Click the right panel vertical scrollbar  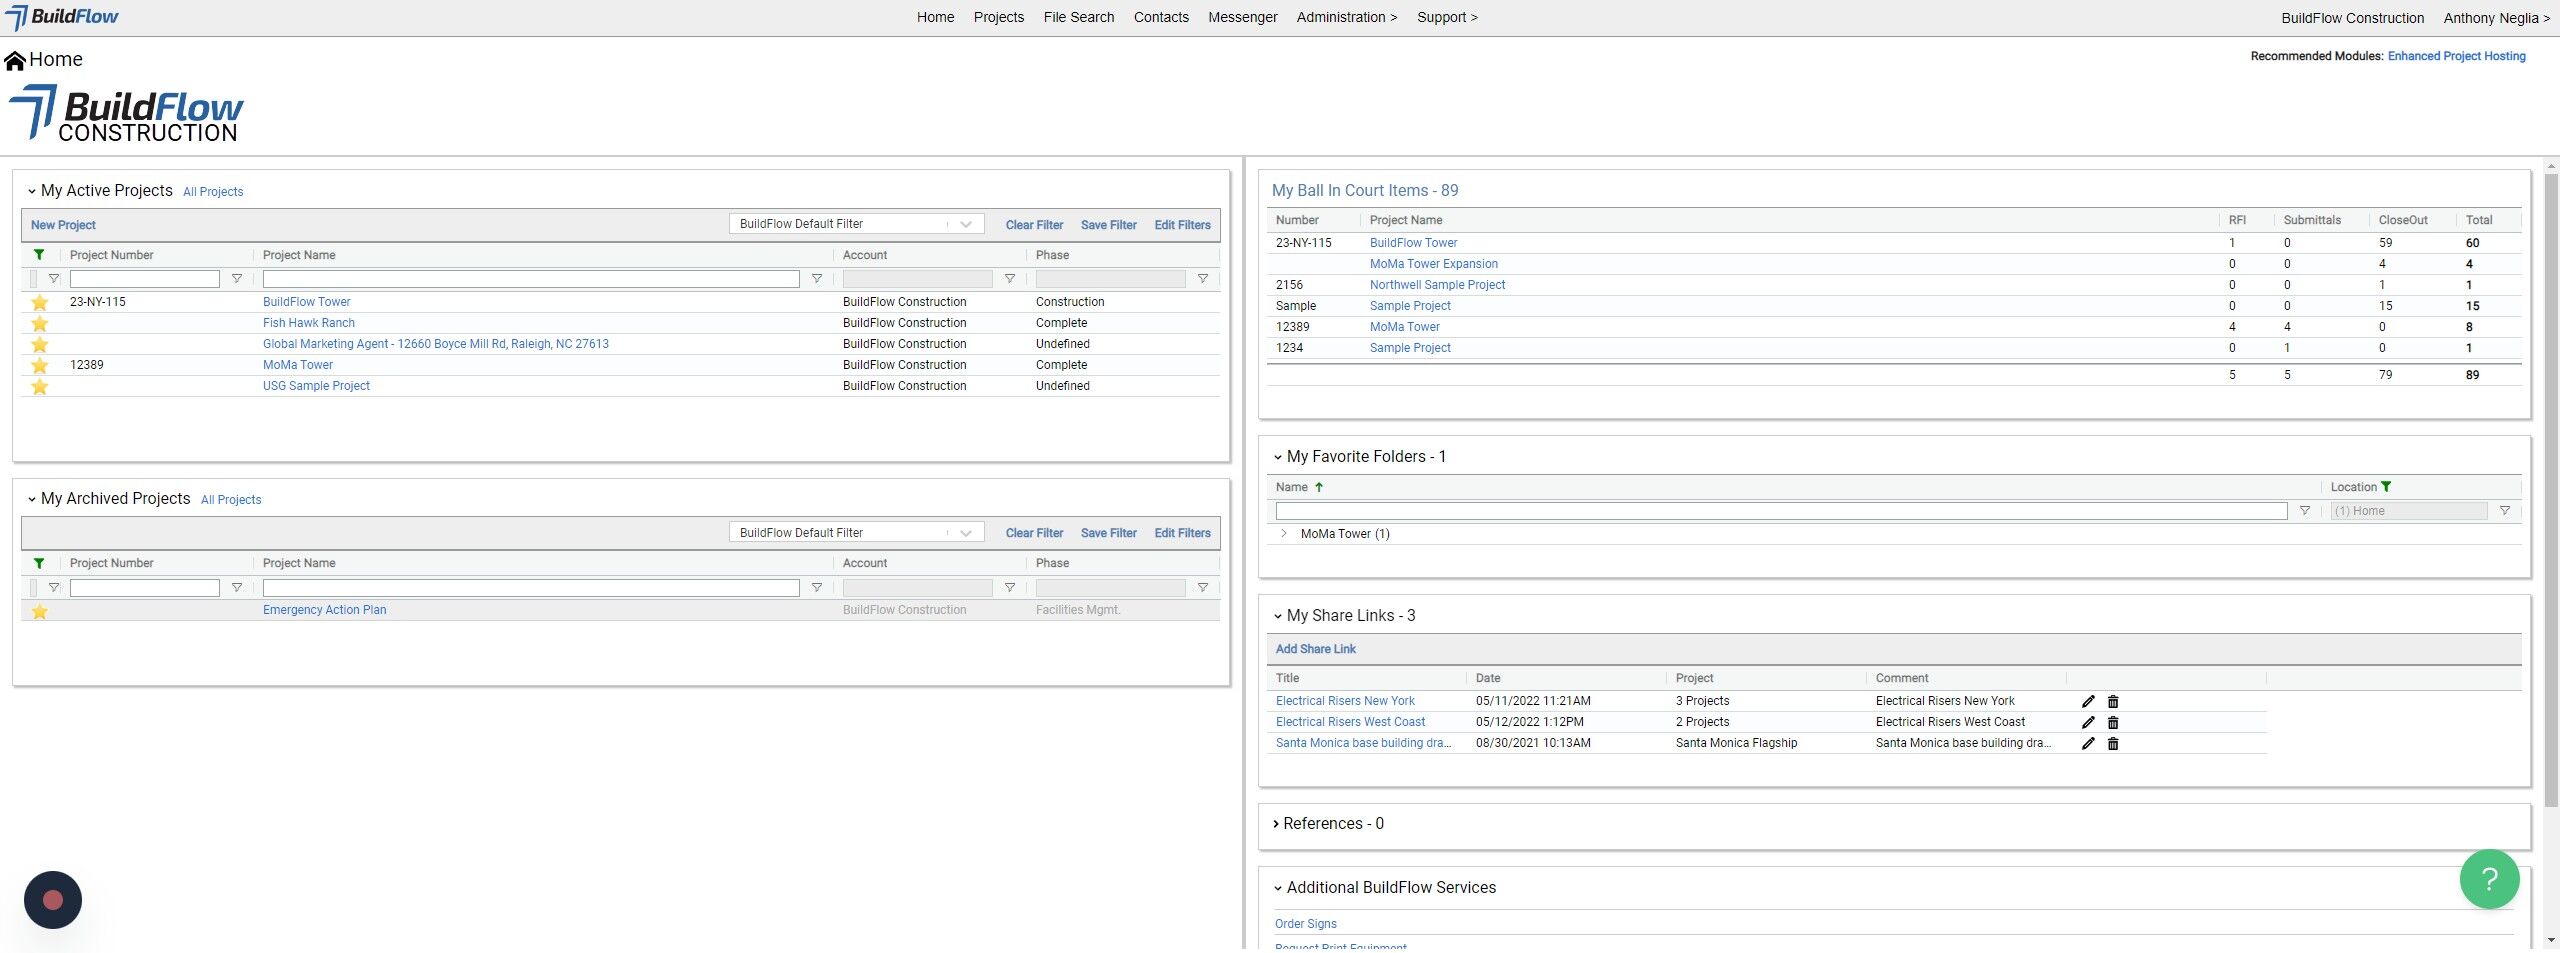[x=2551, y=490]
